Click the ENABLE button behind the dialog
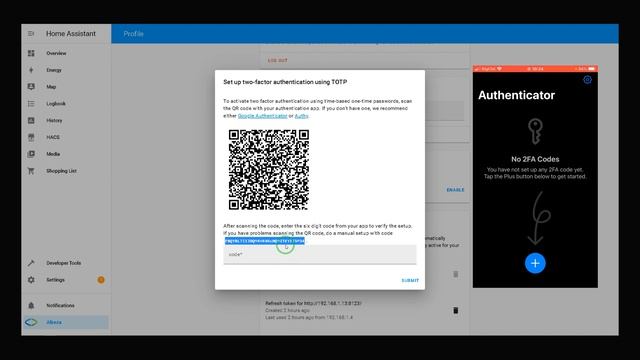The width and height of the screenshot is (640, 360). (x=455, y=190)
